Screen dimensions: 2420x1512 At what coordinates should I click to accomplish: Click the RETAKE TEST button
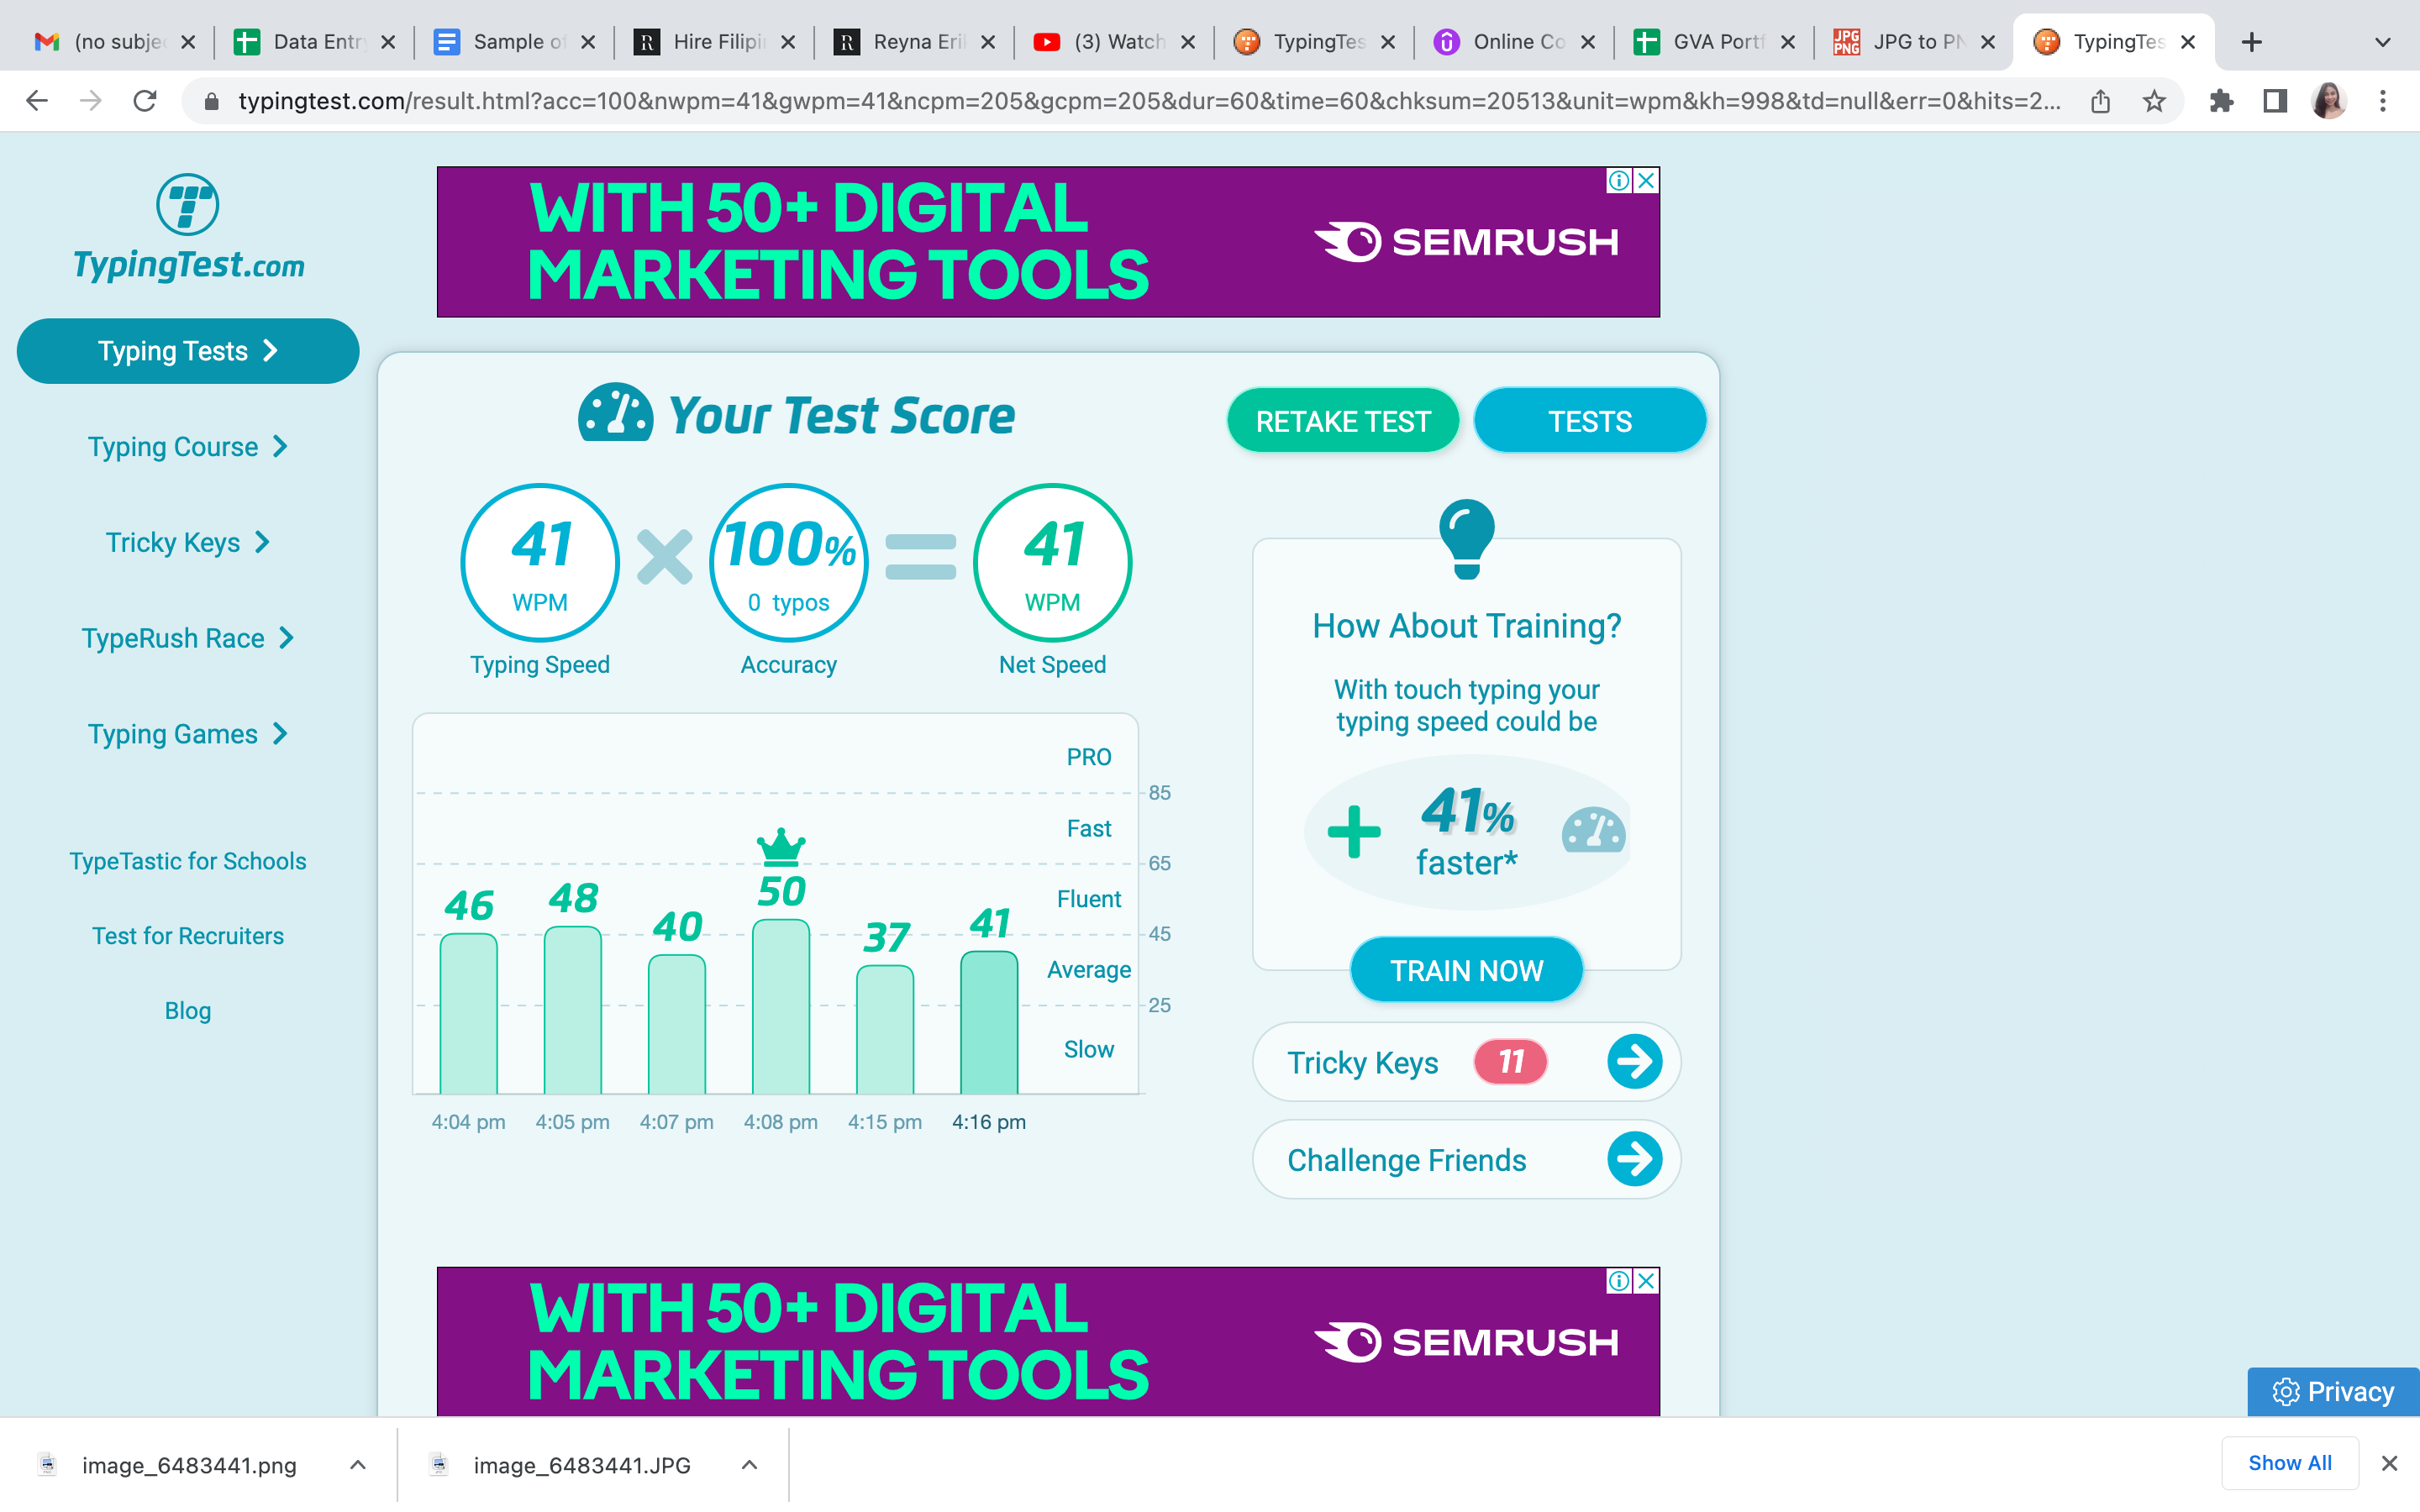[x=1342, y=421]
